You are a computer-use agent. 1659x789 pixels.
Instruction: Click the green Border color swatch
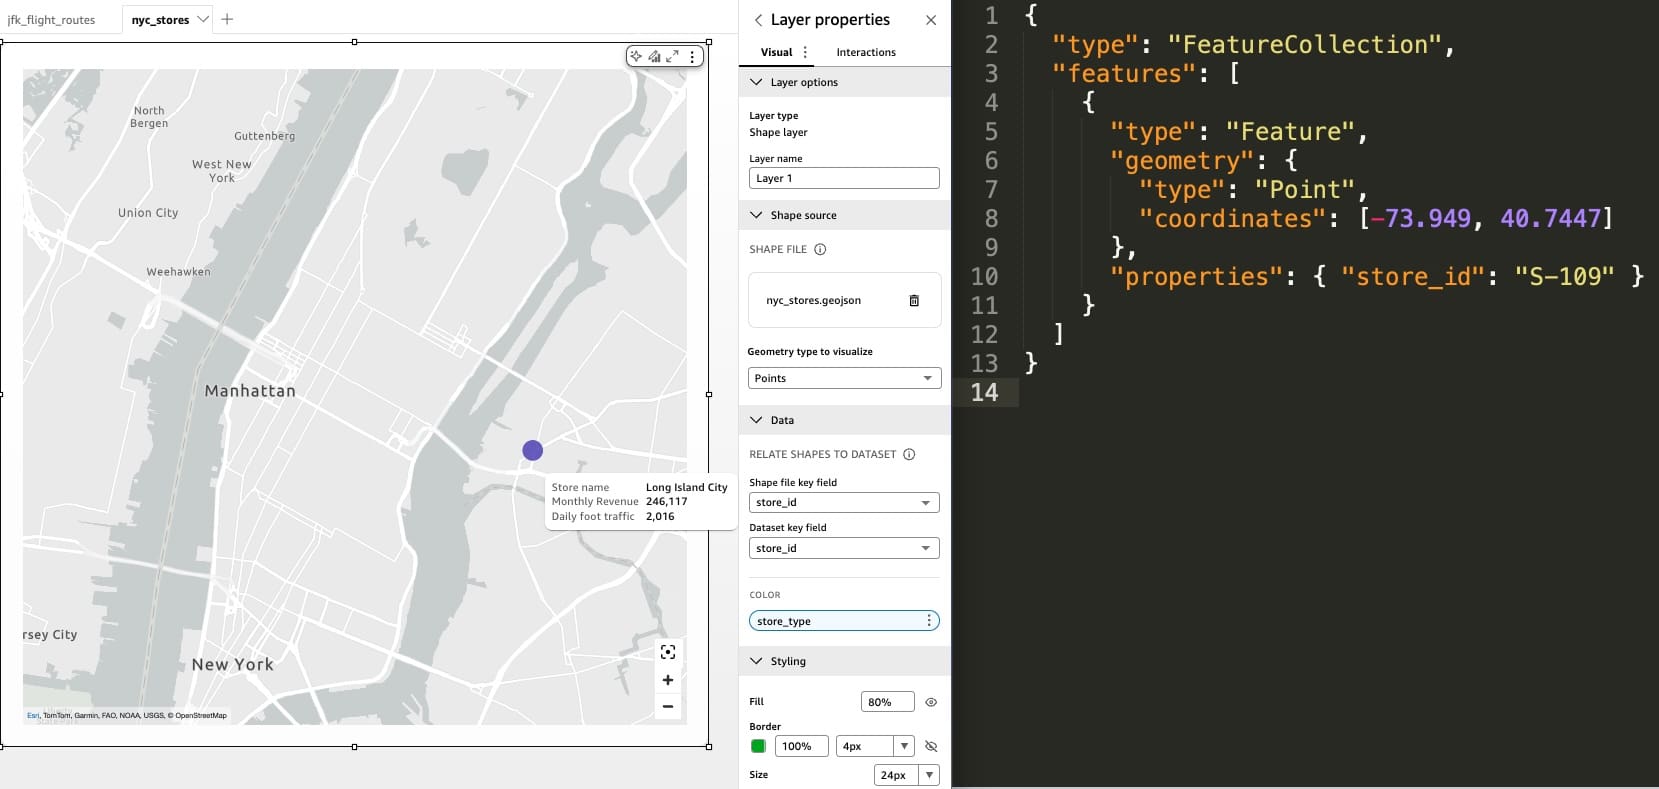tap(758, 746)
